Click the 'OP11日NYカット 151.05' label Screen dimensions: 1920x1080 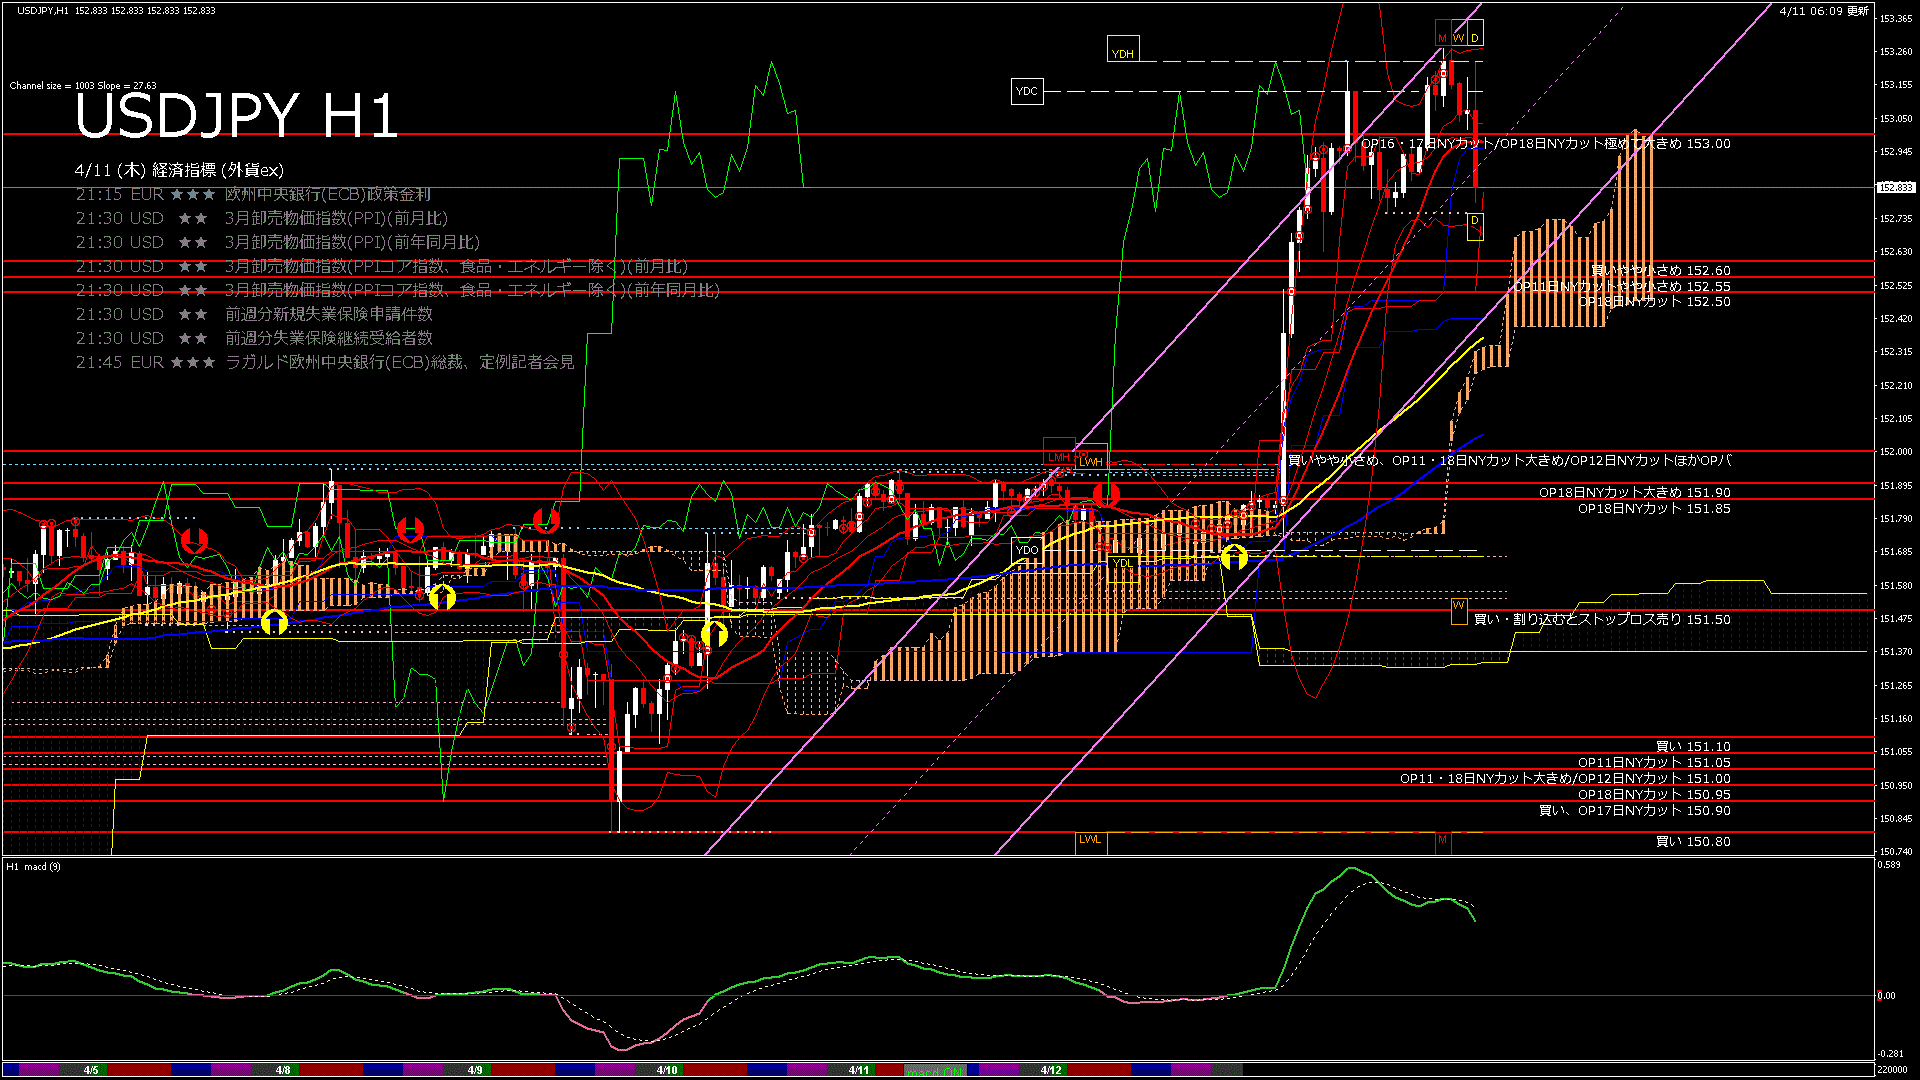1654,762
